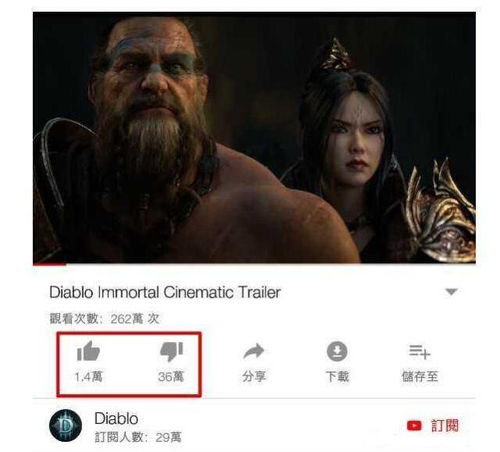This screenshot has height=452, width=500.
Task: Click the 訂閱人數 29萬 subscriber count
Action: [138, 437]
